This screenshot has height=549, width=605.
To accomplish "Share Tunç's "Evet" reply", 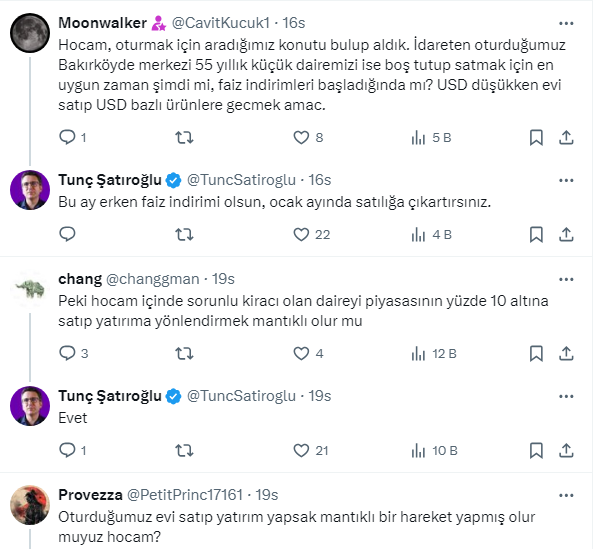I will tap(565, 450).
